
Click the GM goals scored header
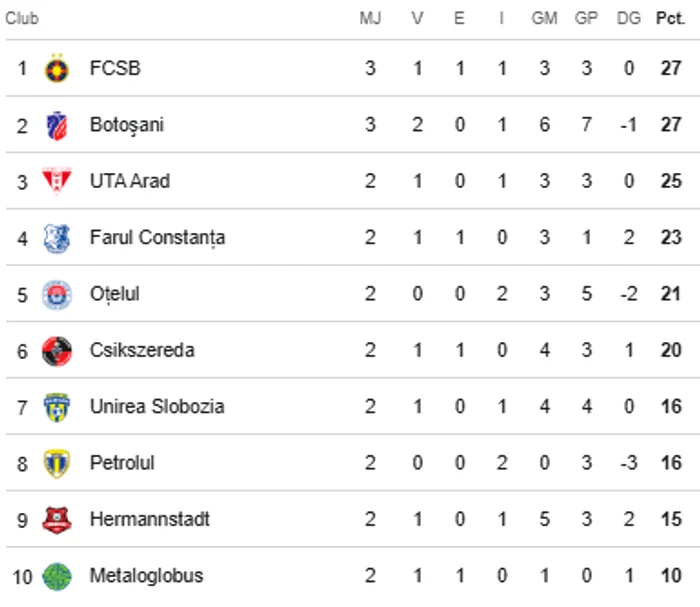click(x=544, y=19)
